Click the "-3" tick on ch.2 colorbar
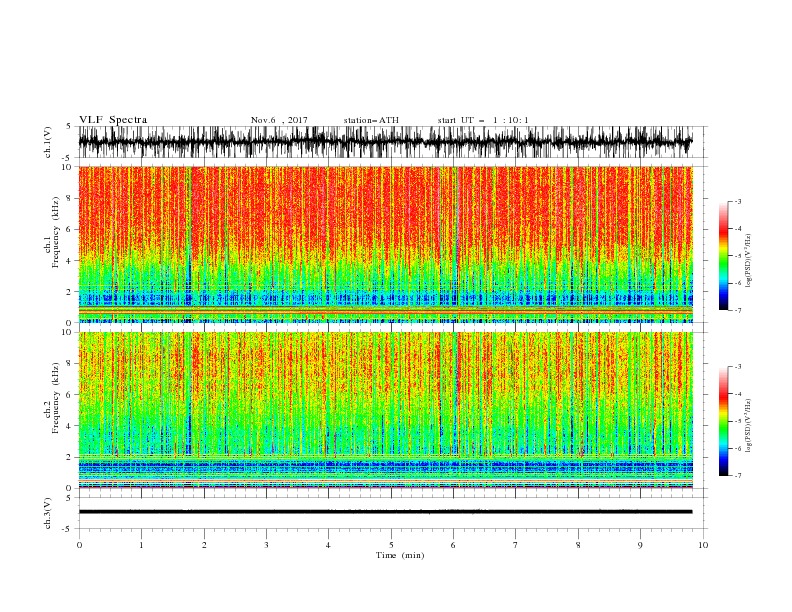Screen dimensions: 792x612 tap(738, 367)
